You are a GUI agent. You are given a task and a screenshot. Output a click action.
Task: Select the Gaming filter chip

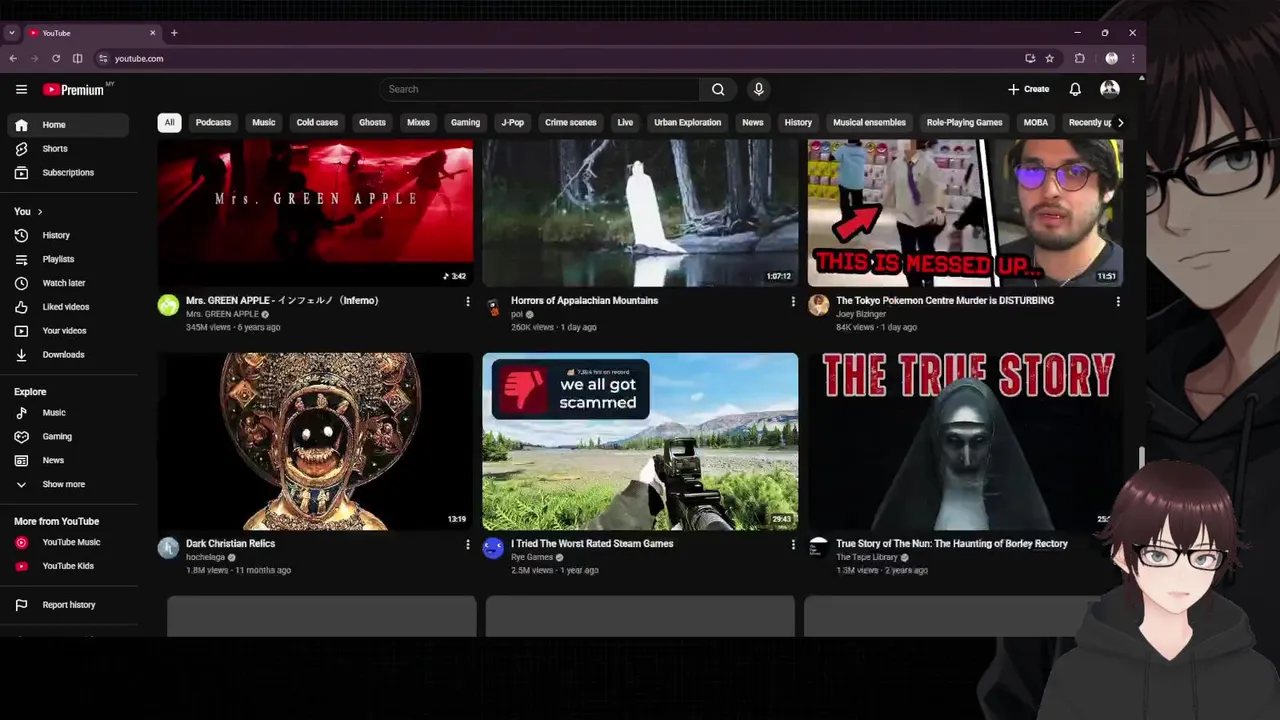(465, 123)
